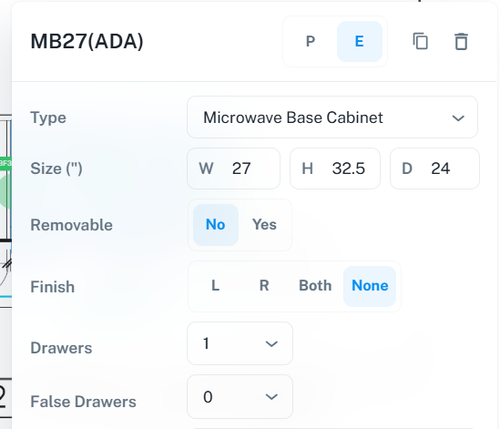
Task: Open the False Drawers dropdown
Action: [240, 397]
